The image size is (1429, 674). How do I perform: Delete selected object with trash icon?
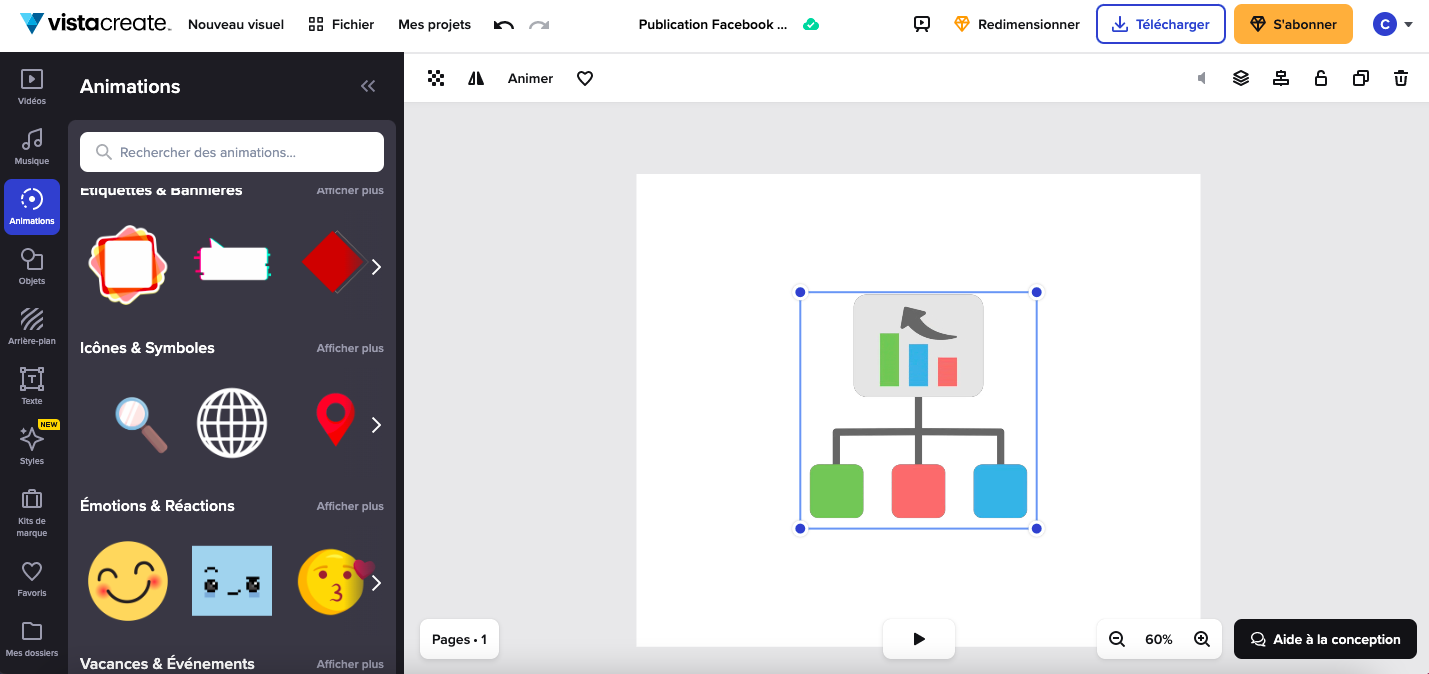click(x=1401, y=78)
